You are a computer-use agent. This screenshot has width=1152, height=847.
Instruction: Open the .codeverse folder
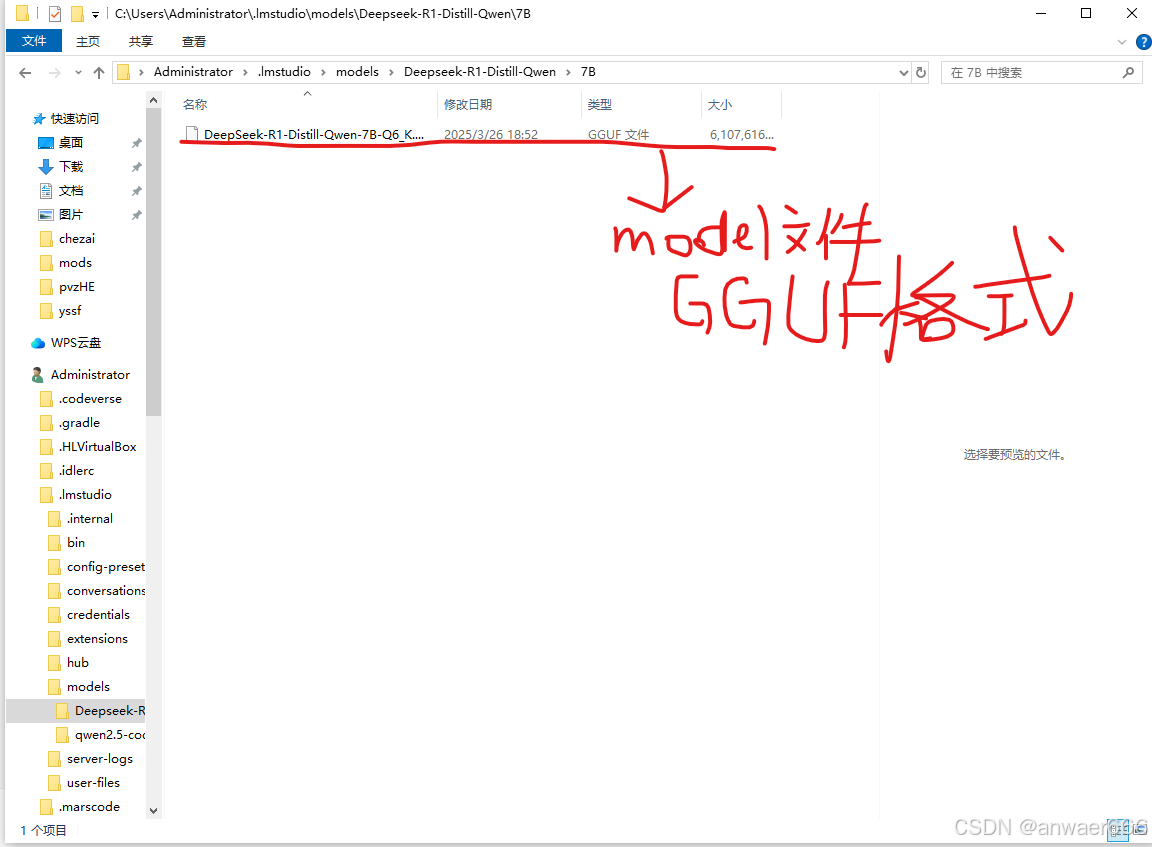(x=90, y=399)
